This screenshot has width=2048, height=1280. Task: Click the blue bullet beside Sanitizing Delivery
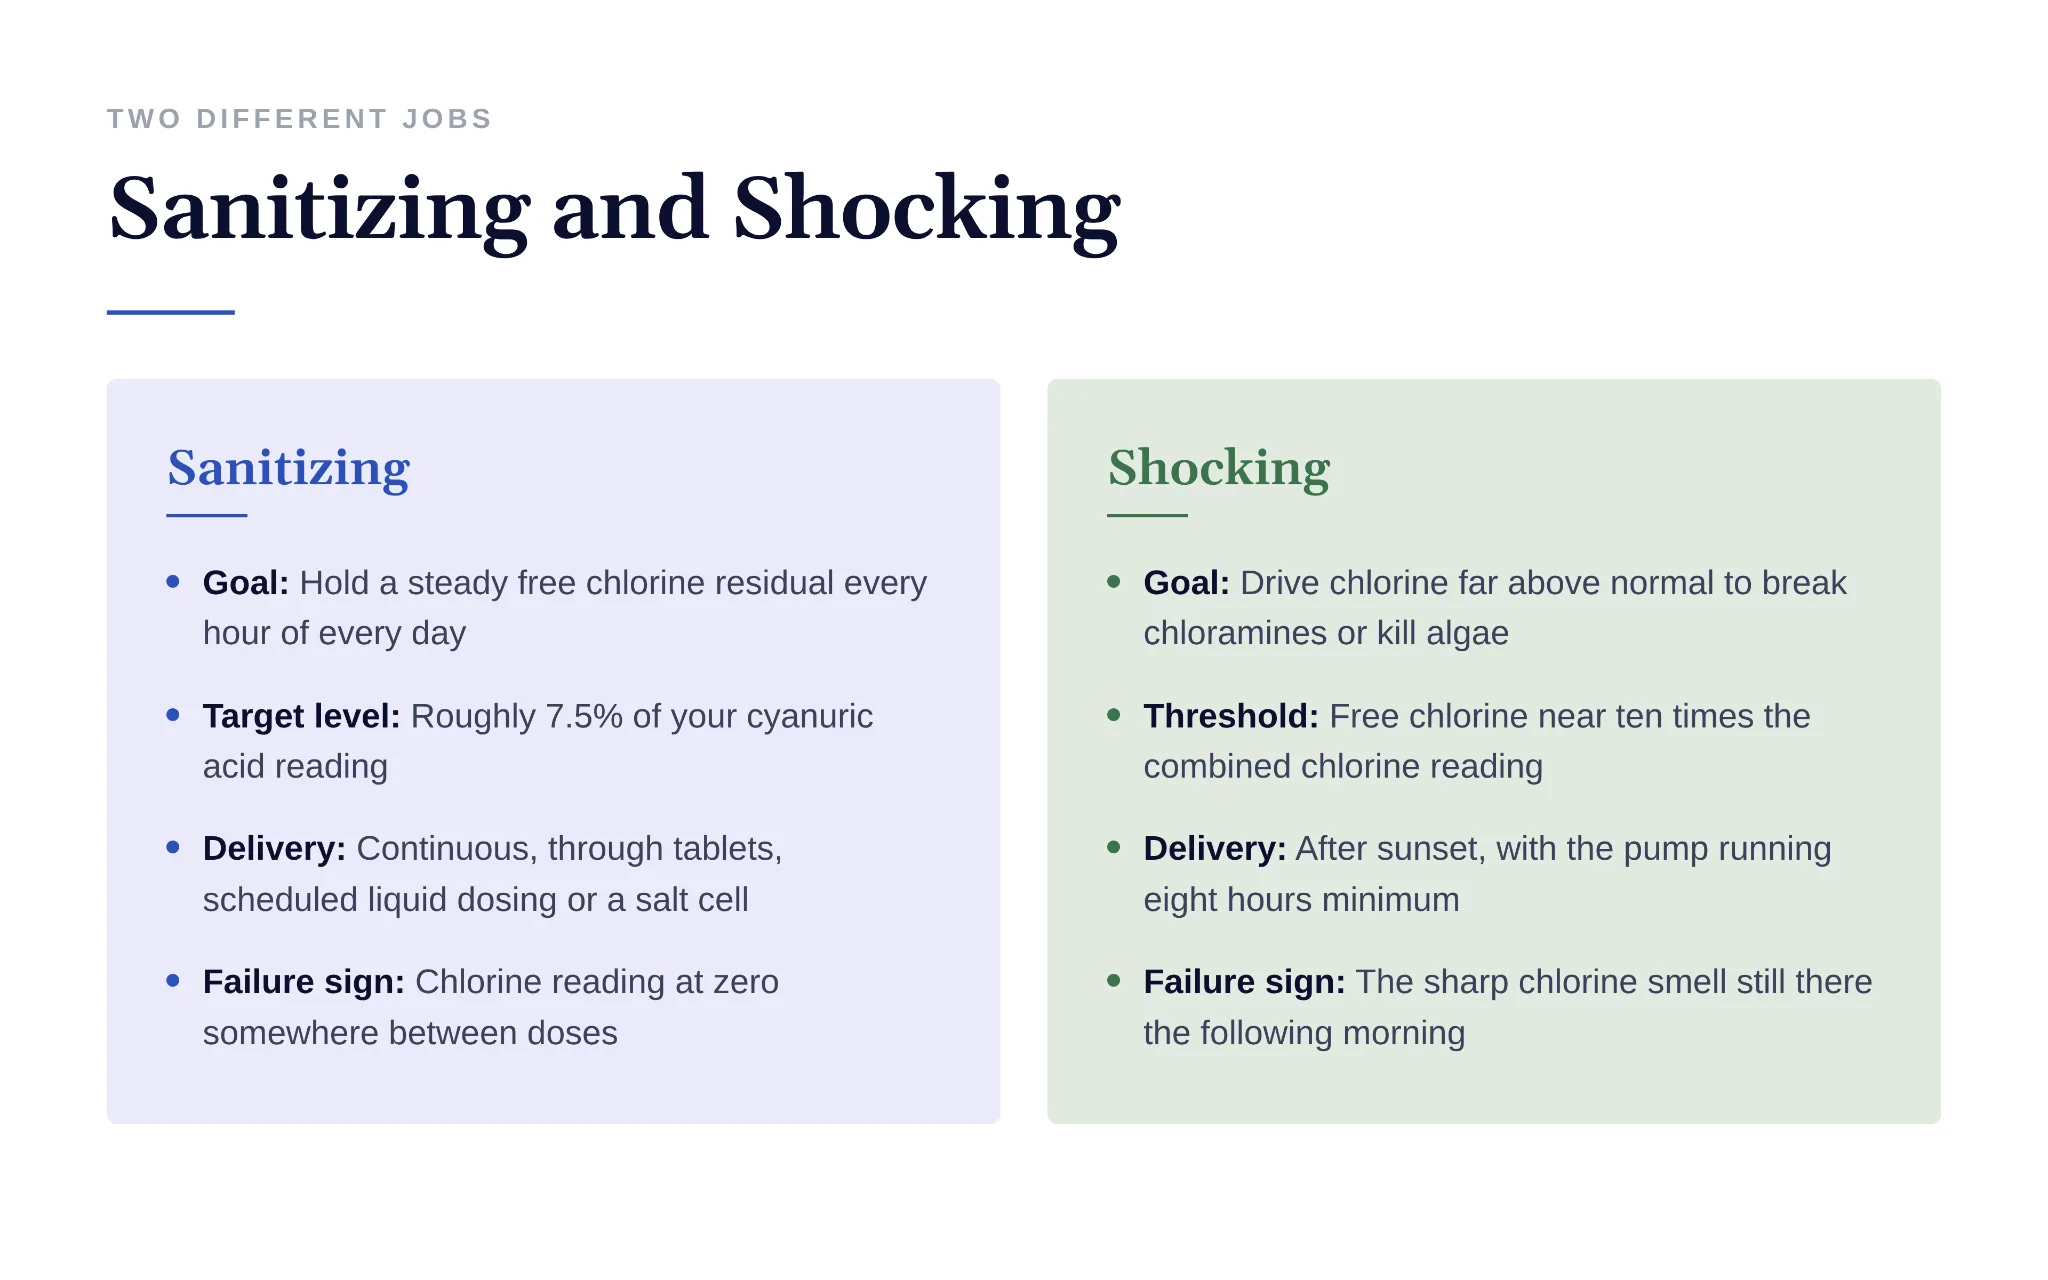[173, 847]
